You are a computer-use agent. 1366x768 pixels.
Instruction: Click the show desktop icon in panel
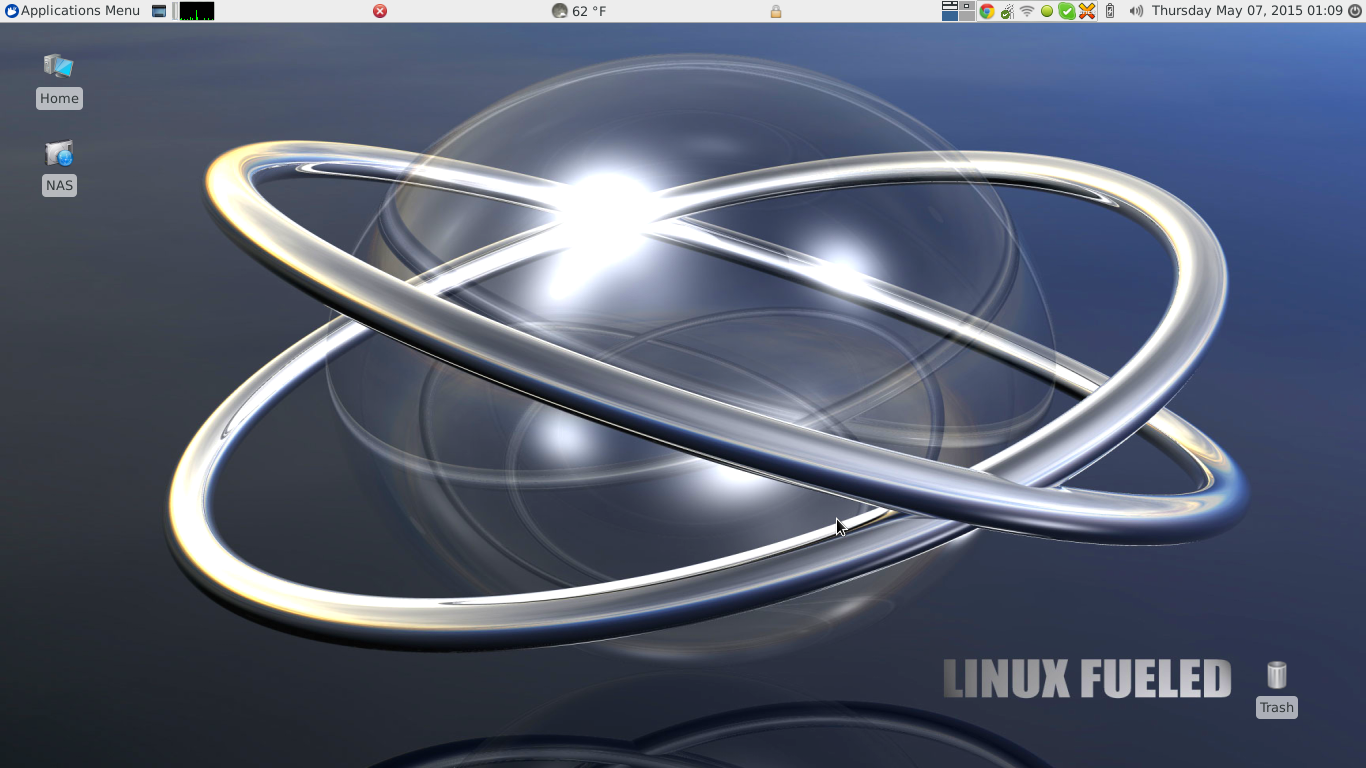[x=159, y=11]
